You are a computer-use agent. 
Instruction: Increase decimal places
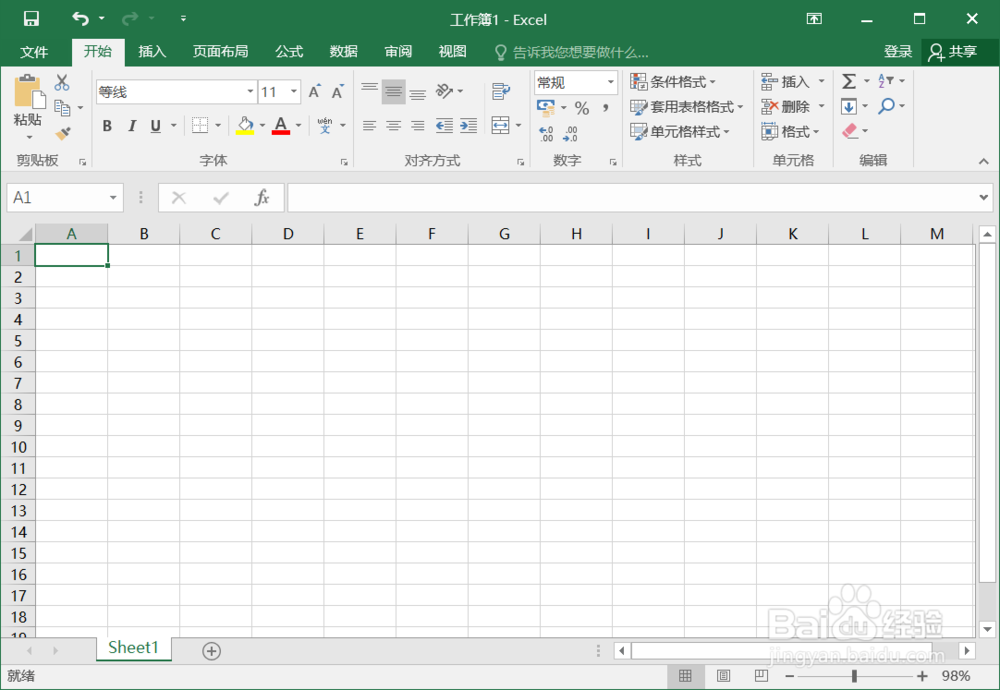tap(547, 133)
